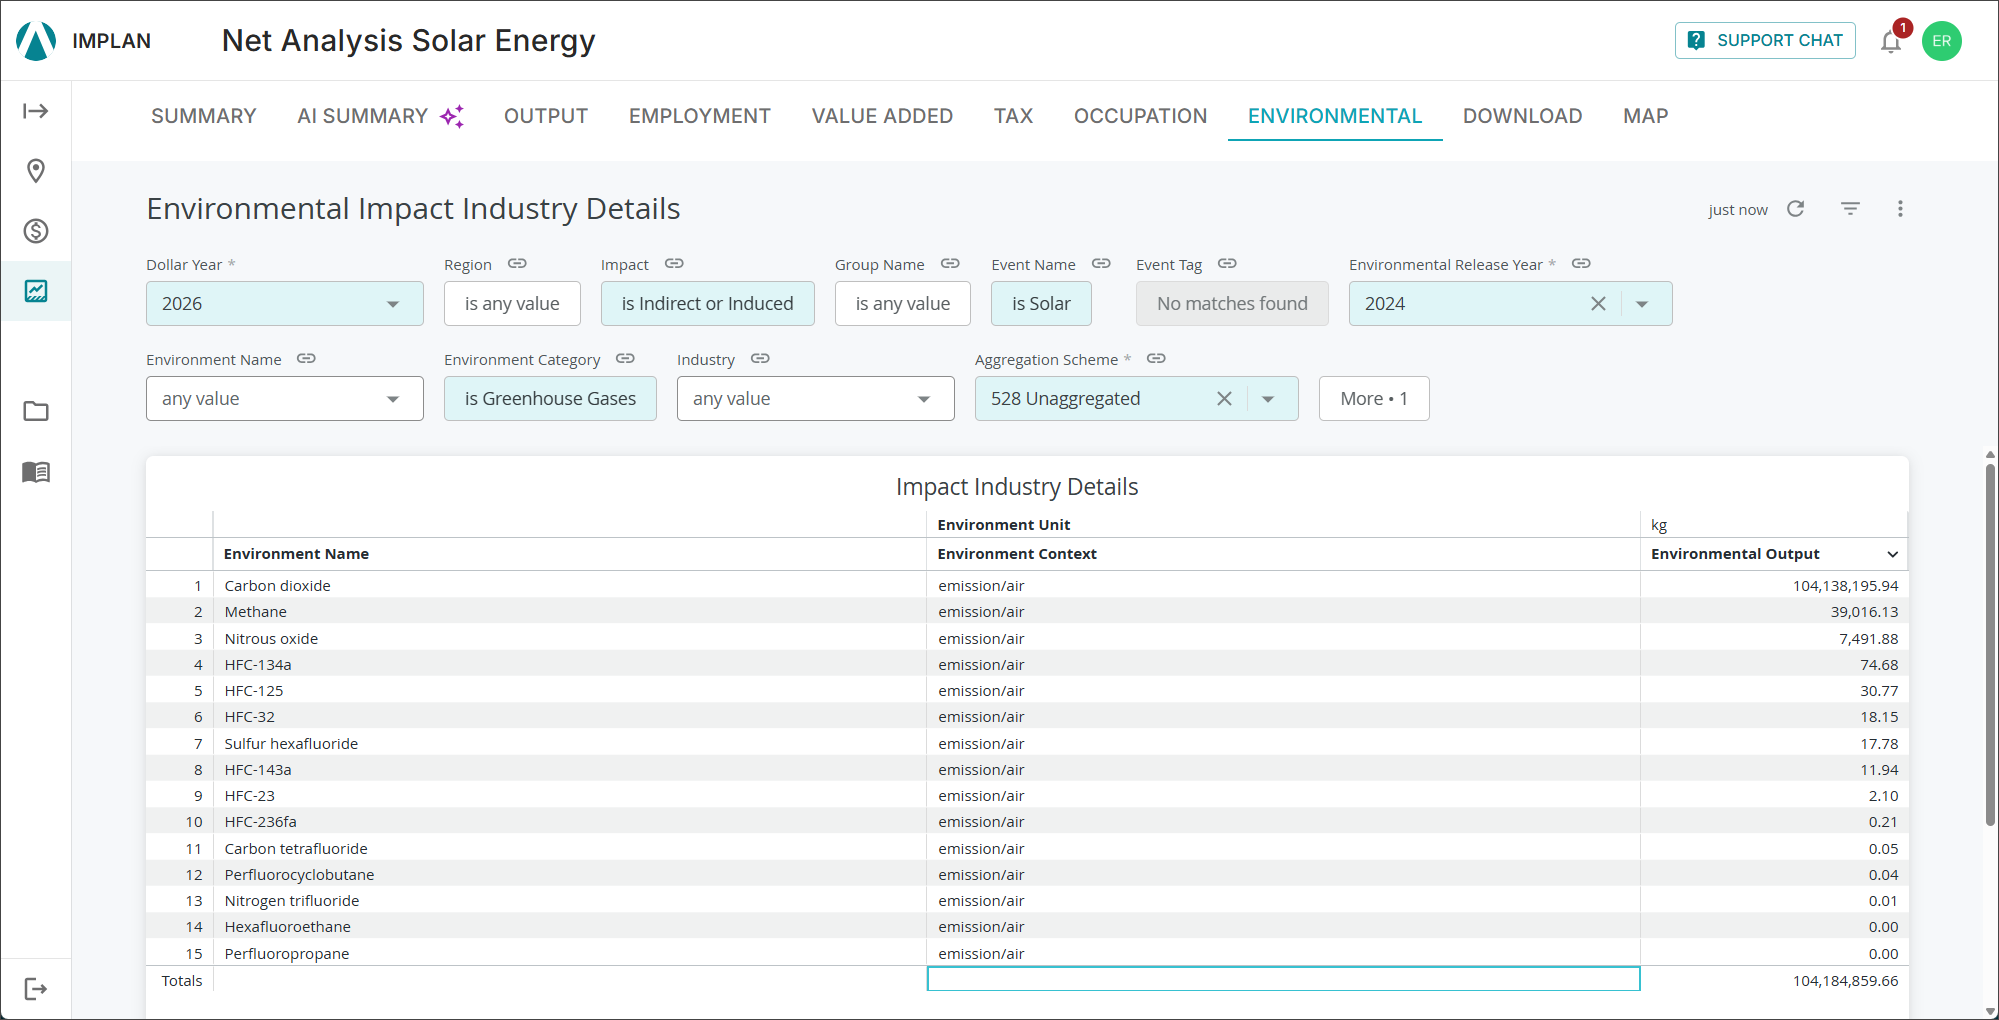Open the AI SUMMARY tab
Viewport: 1999px width, 1020px height.
pos(380,116)
